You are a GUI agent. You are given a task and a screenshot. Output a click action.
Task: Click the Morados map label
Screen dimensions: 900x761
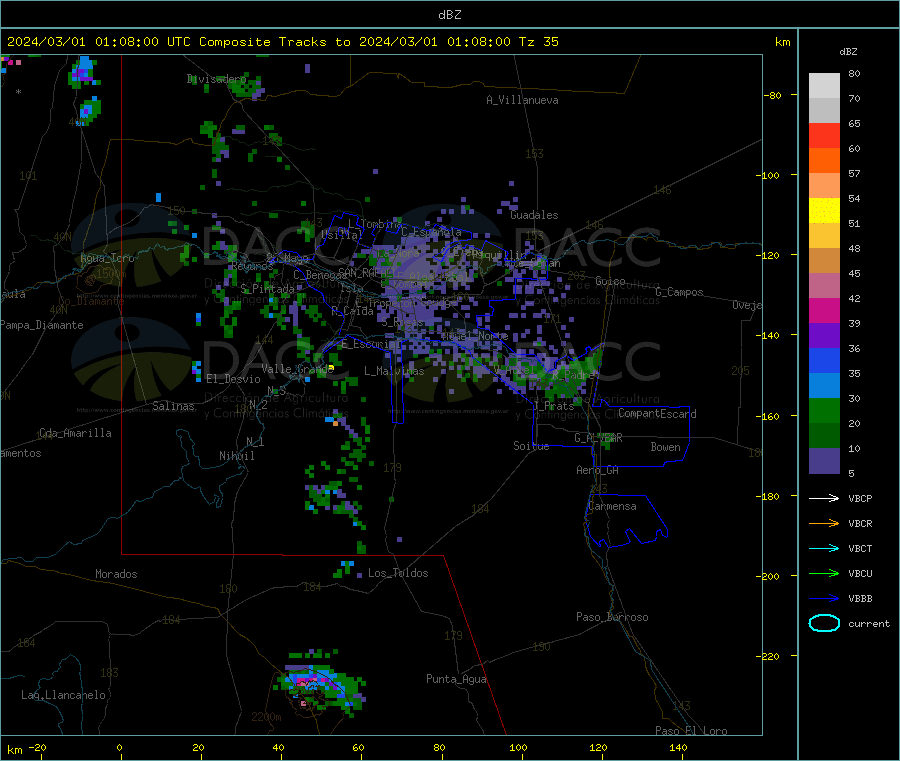116,574
